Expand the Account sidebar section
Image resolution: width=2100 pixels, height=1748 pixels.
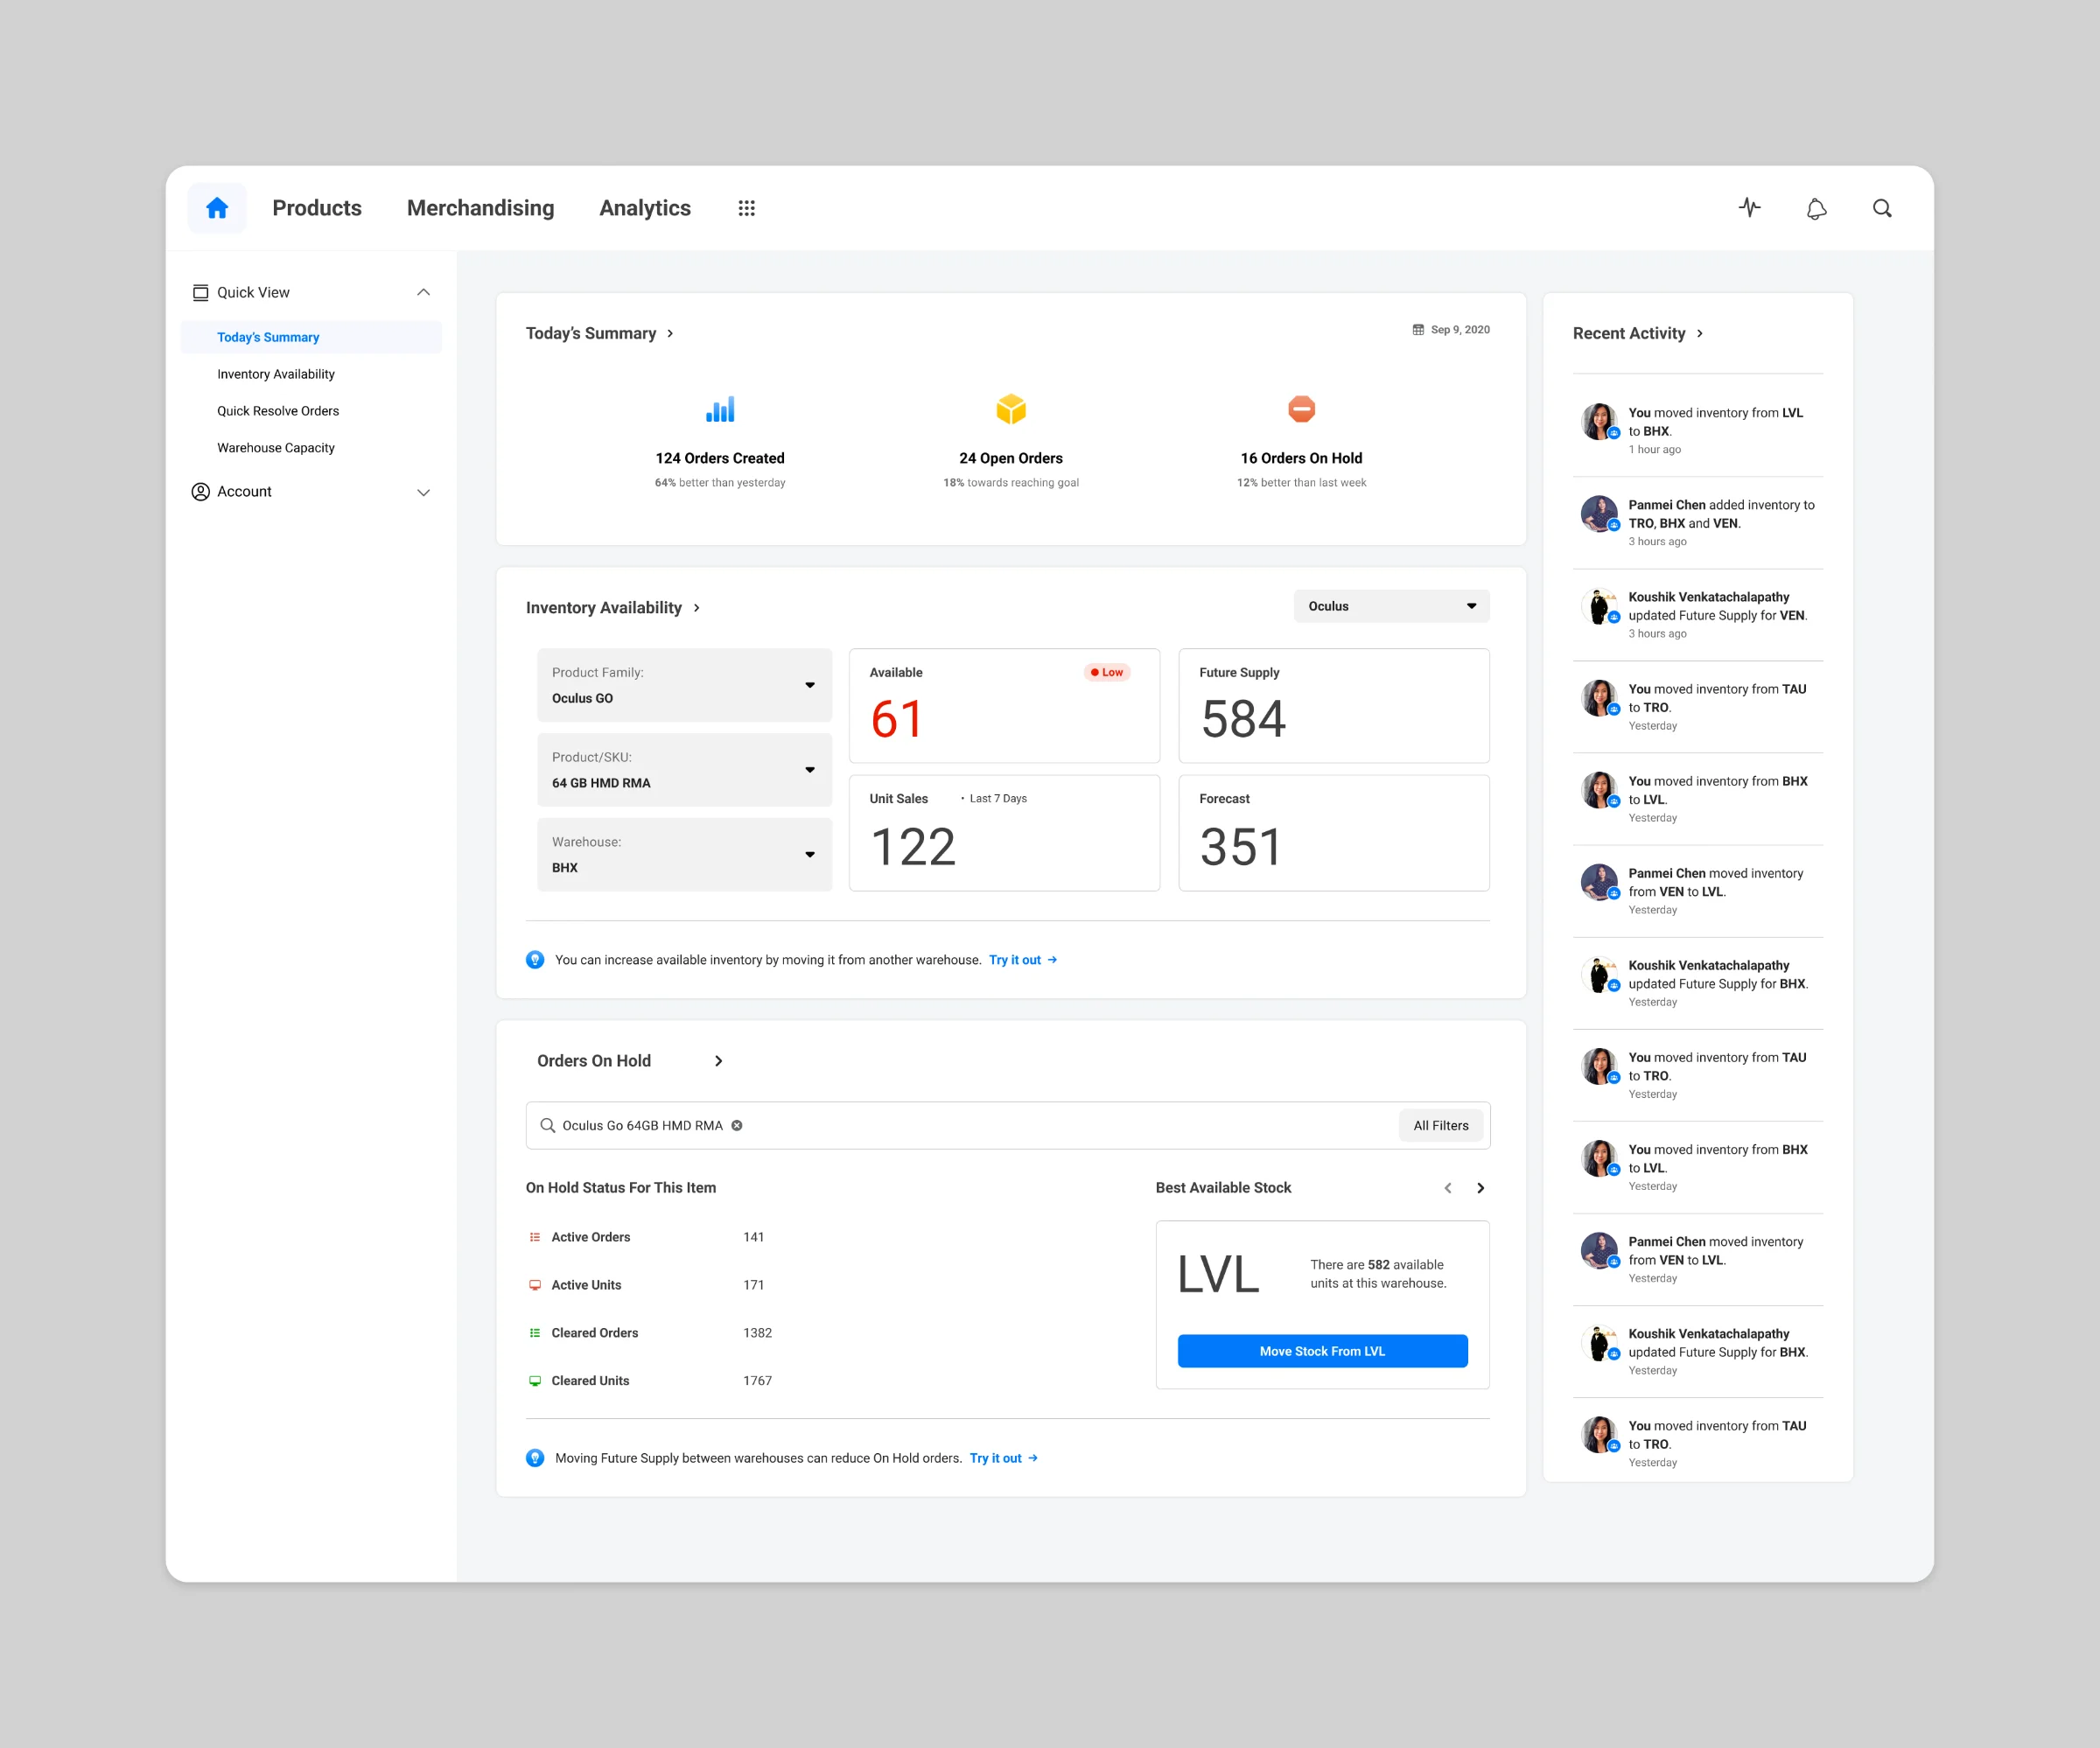pyautogui.click(x=423, y=492)
